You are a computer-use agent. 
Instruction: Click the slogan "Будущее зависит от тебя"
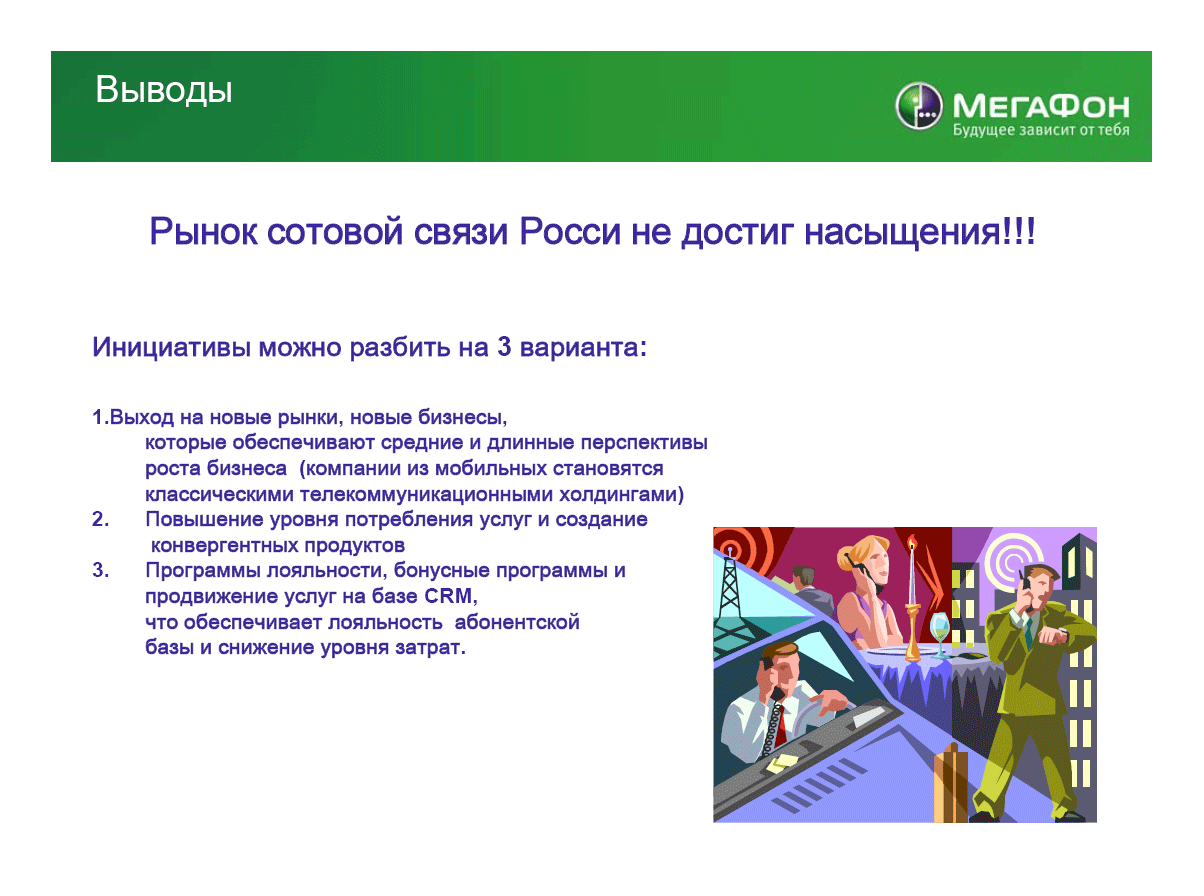coord(1040,131)
